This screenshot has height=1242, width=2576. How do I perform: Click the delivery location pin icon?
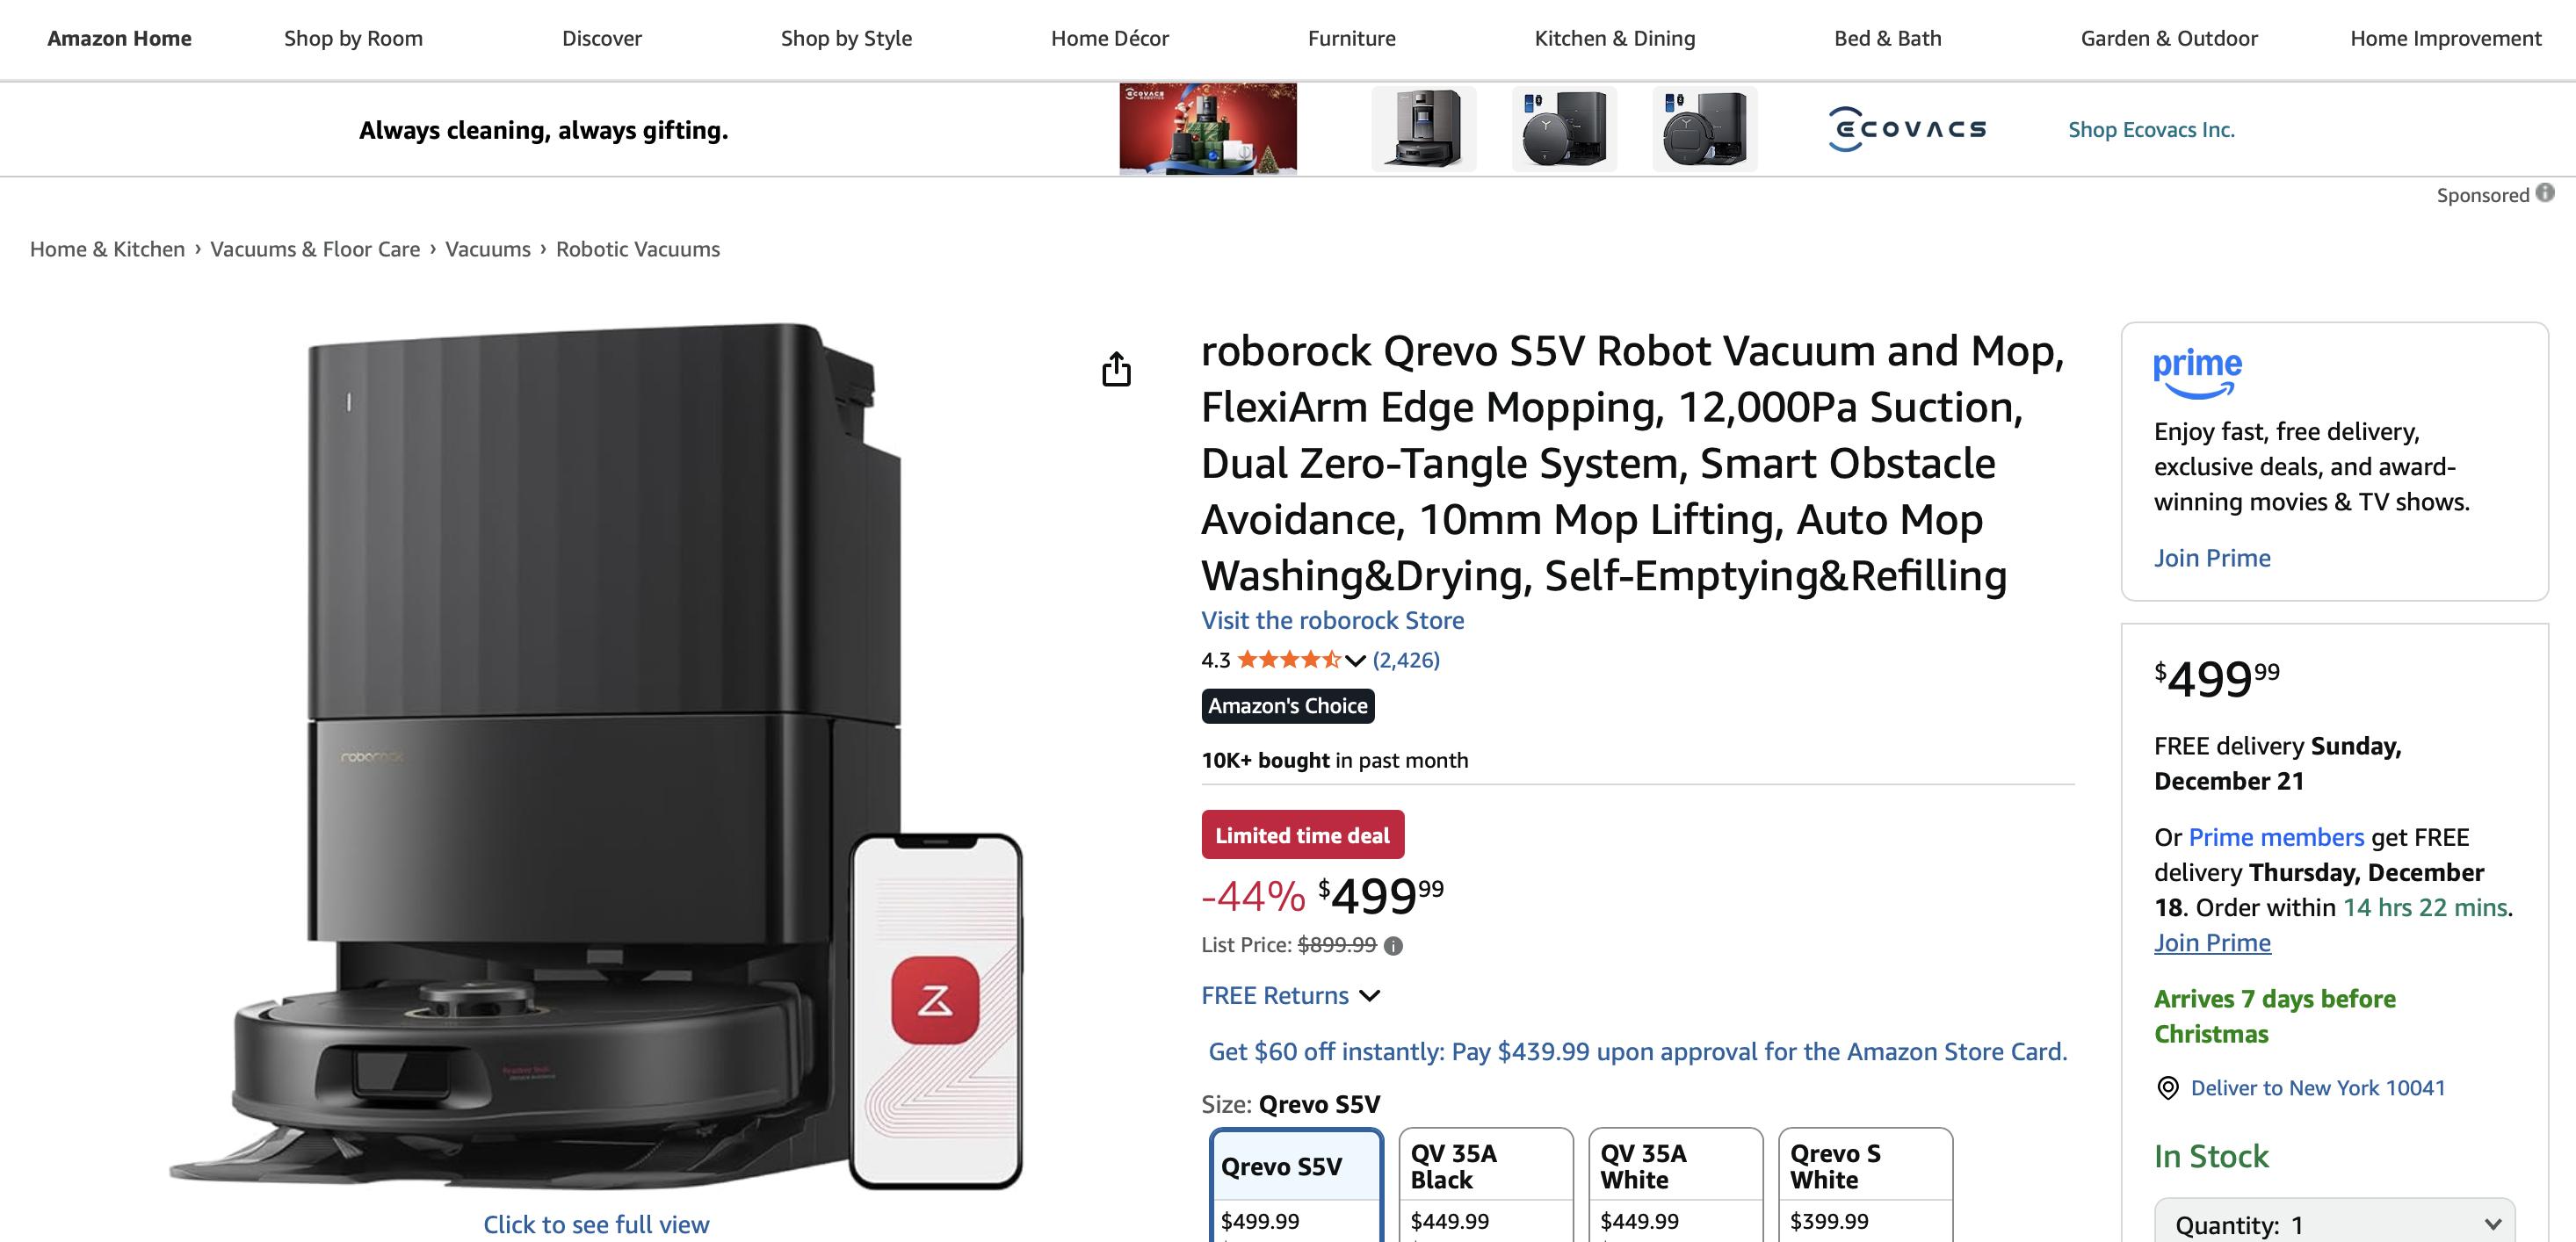pos(2167,1088)
